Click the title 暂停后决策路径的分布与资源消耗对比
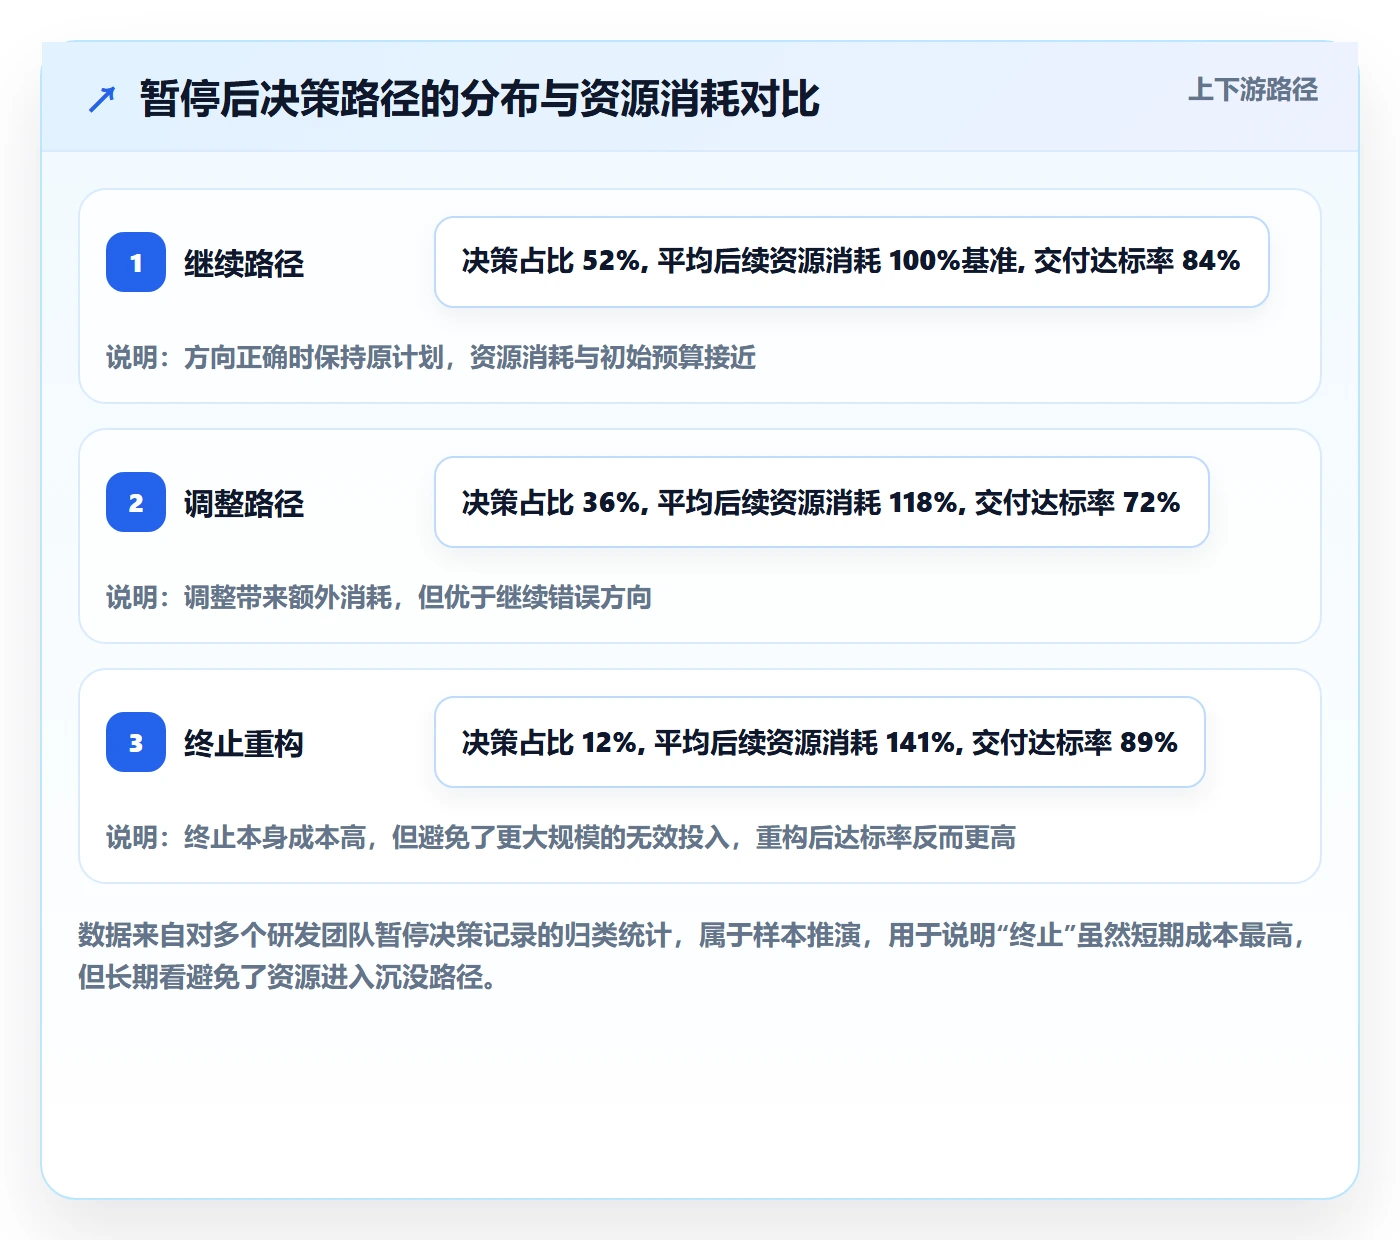This screenshot has width=1400, height=1240. coord(480,99)
